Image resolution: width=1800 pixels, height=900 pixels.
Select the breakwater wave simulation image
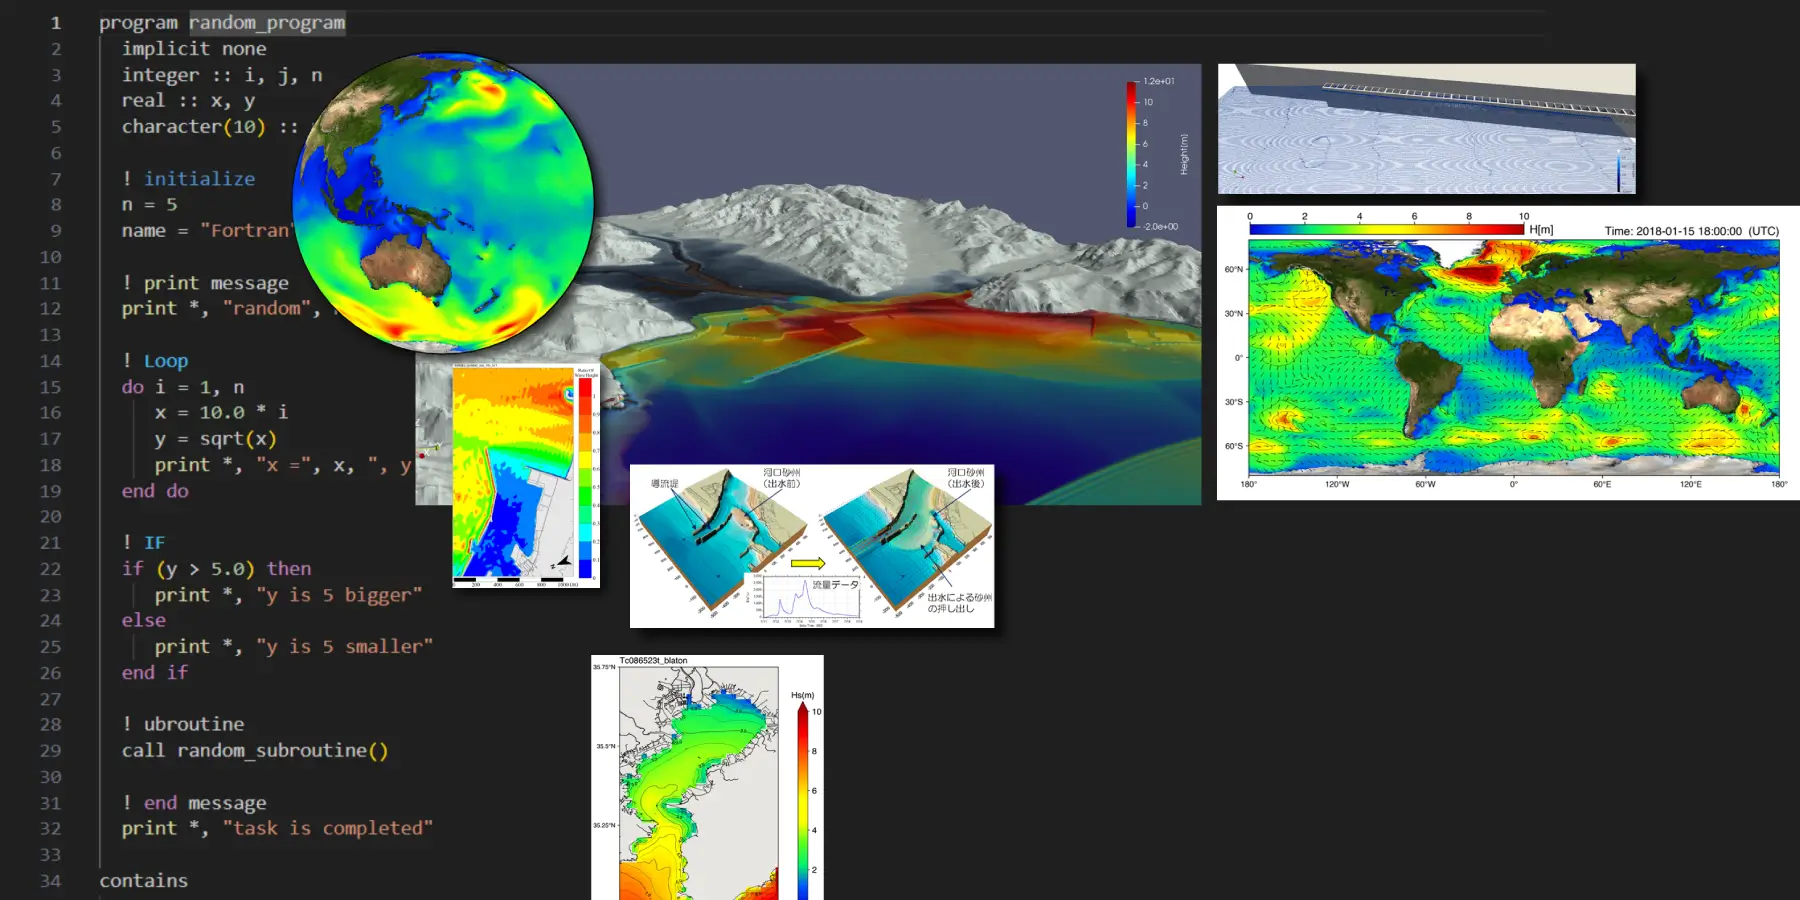click(1427, 129)
